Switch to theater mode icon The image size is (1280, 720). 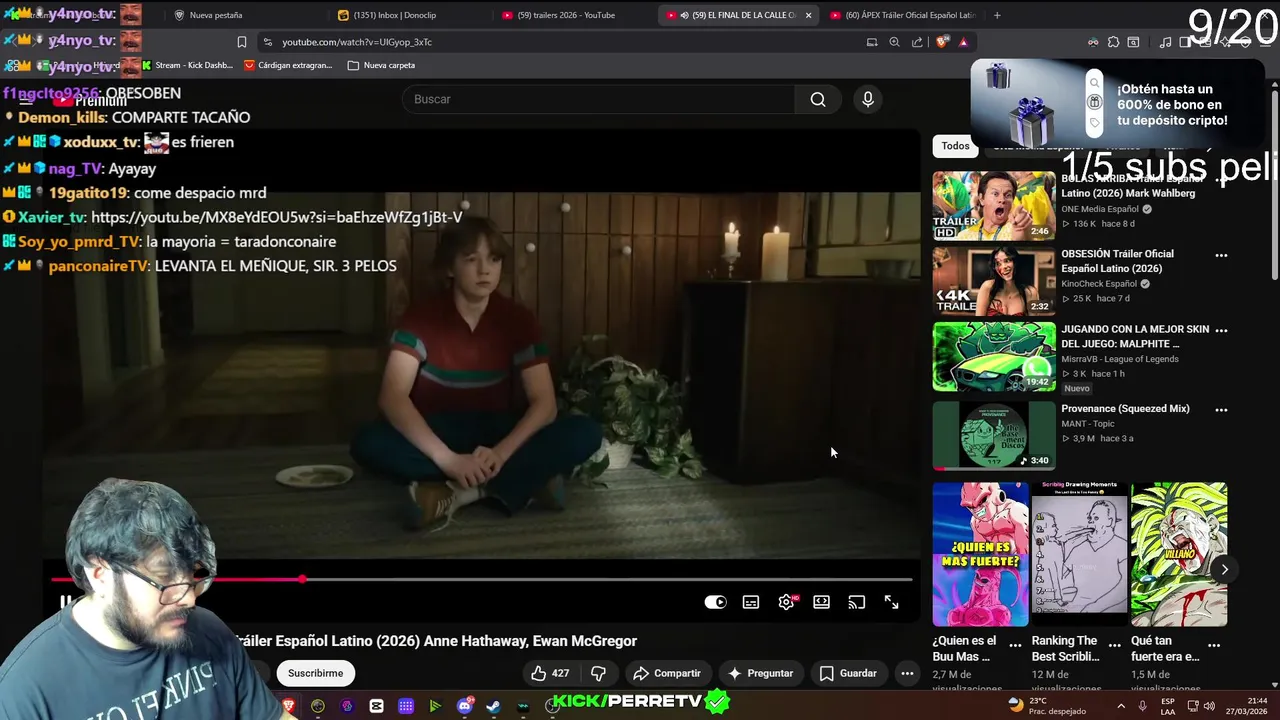click(821, 602)
